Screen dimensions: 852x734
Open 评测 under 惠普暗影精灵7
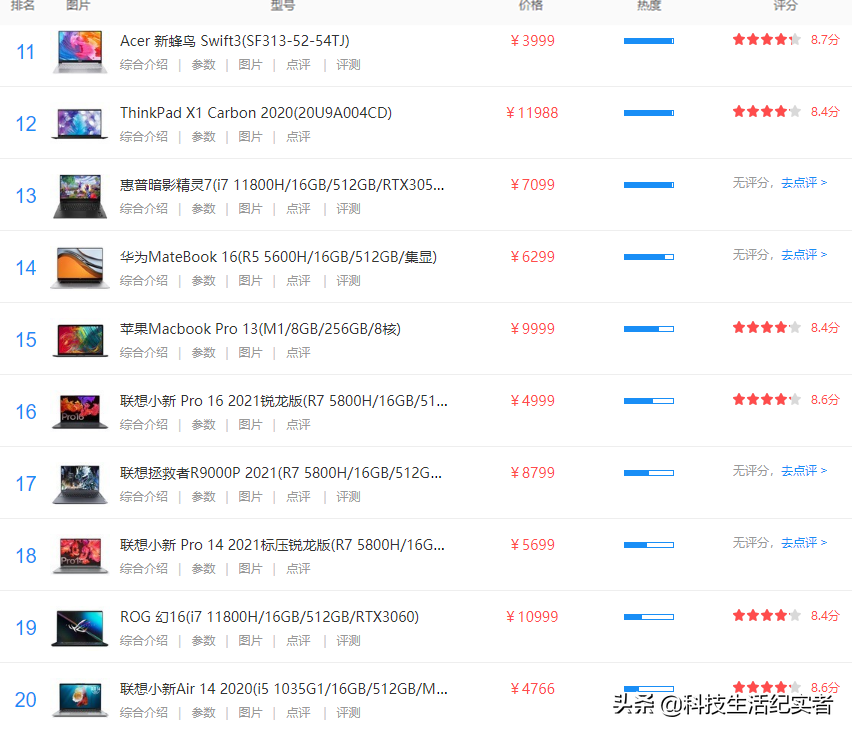pyautogui.click(x=348, y=209)
